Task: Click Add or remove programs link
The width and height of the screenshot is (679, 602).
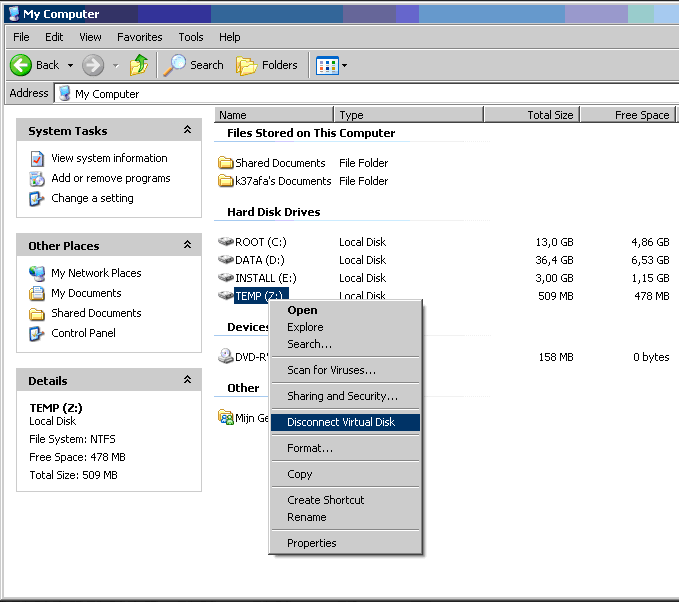Action: tap(111, 178)
